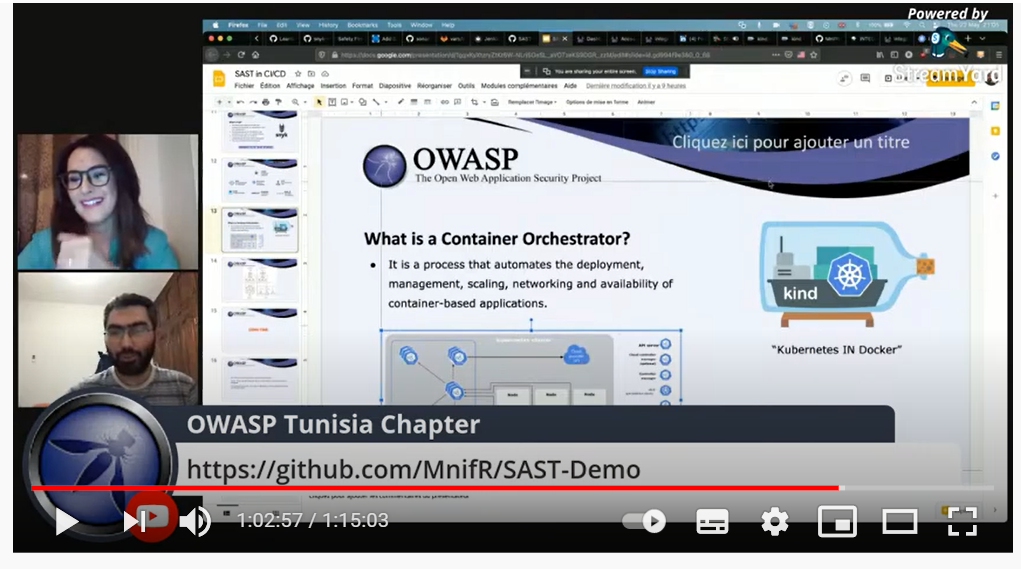The height and width of the screenshot is (569, 1021).
Task: Click the 'Cliquez ici pour ajouter un titre' placeholder
Action: tap(790, 142)
